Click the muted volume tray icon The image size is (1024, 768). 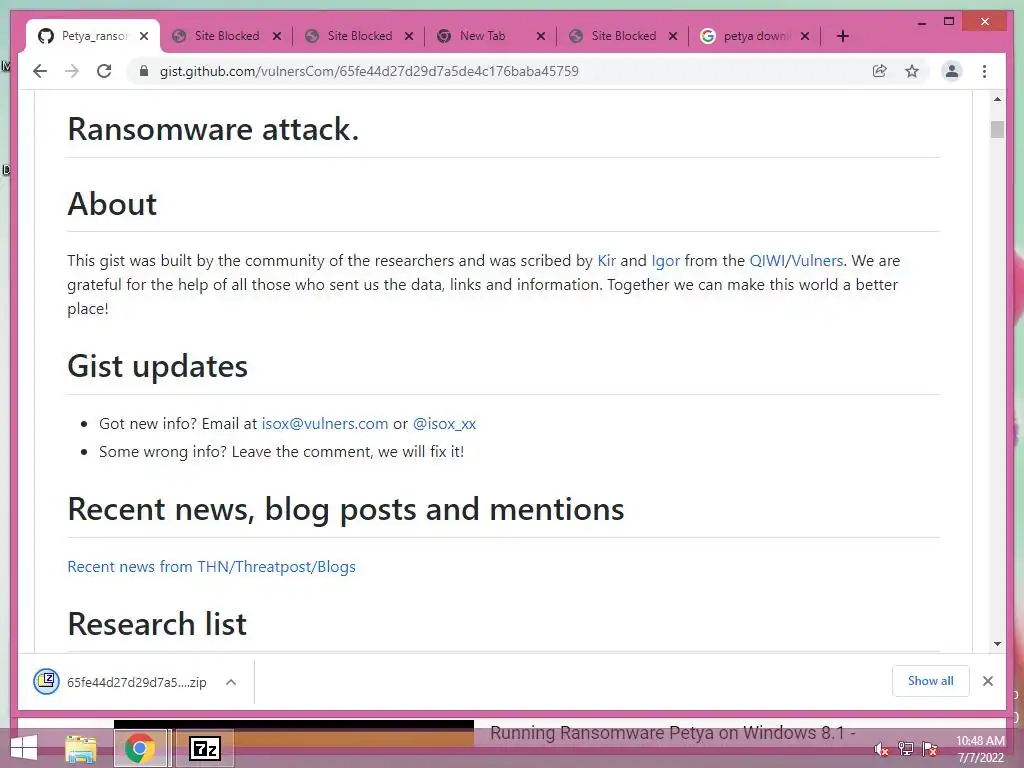(882, 750)
